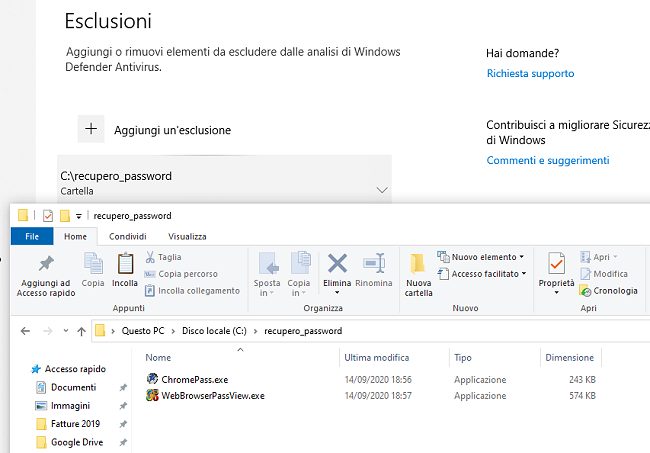Click the Up one level arrow
The height and width of the screenshot is (453, 650).
[x=81, y=331]
